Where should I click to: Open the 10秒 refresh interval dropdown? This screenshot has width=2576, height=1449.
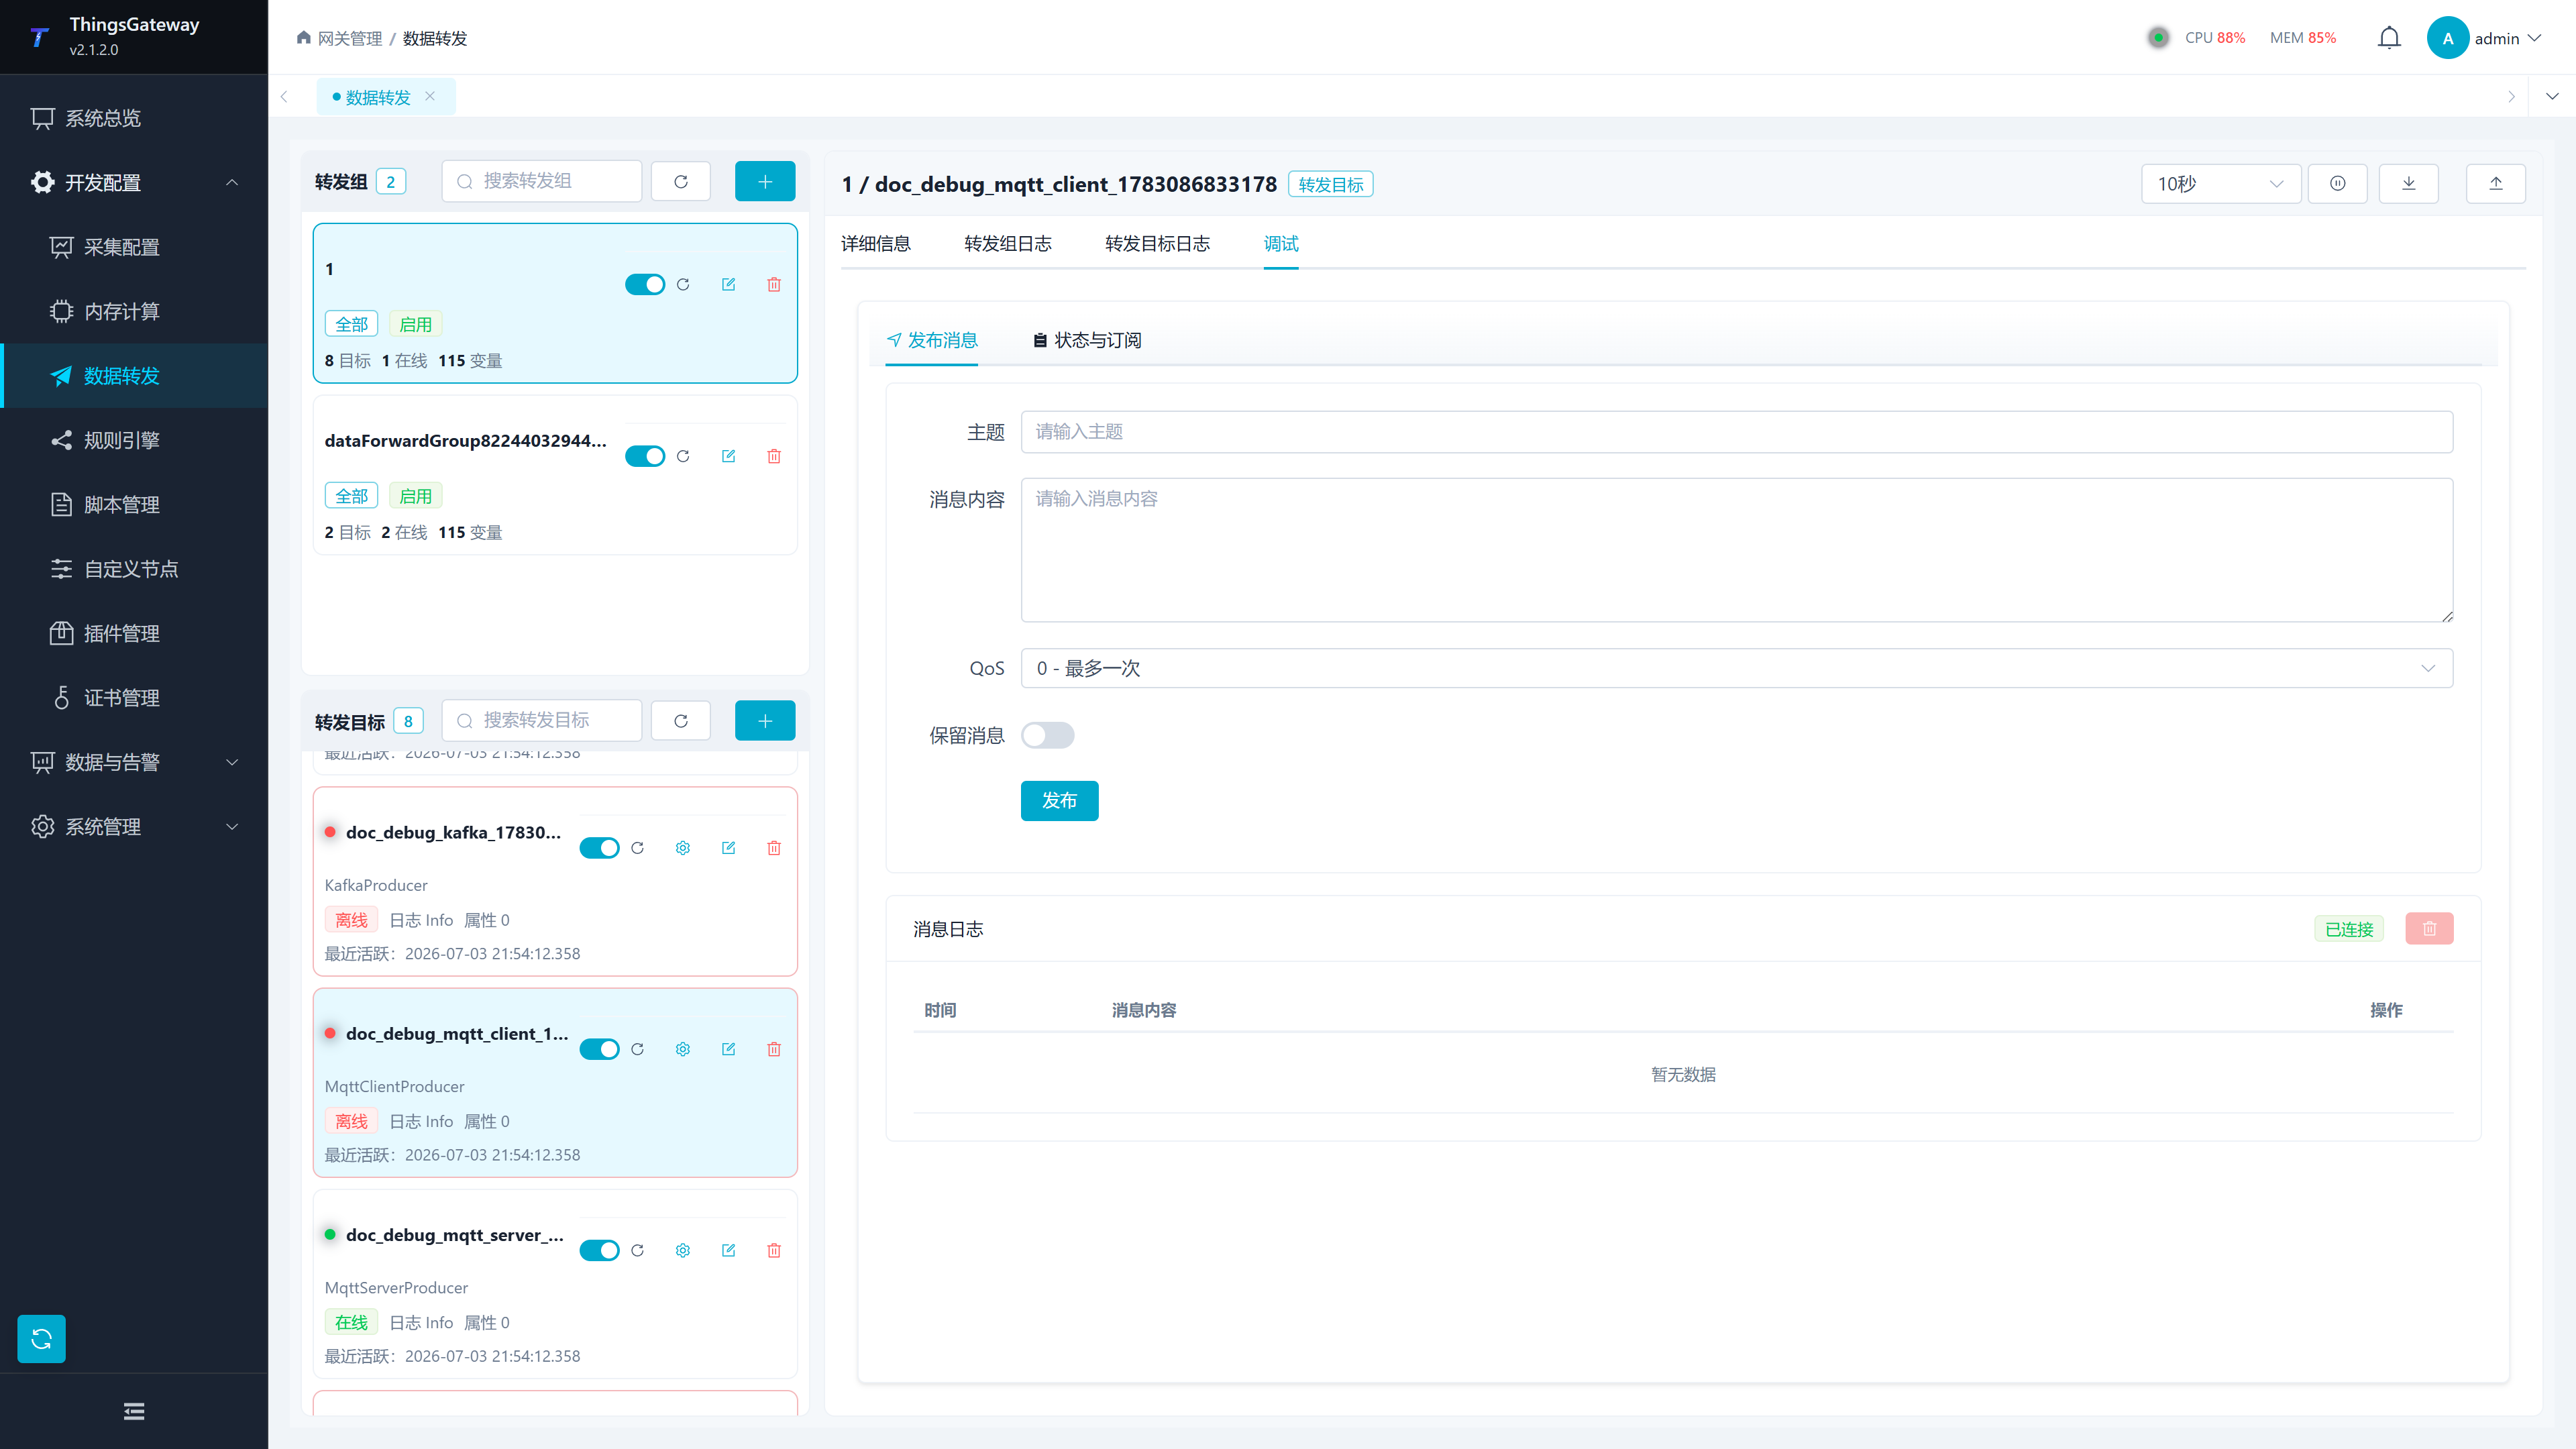(x=2221, y=183)
